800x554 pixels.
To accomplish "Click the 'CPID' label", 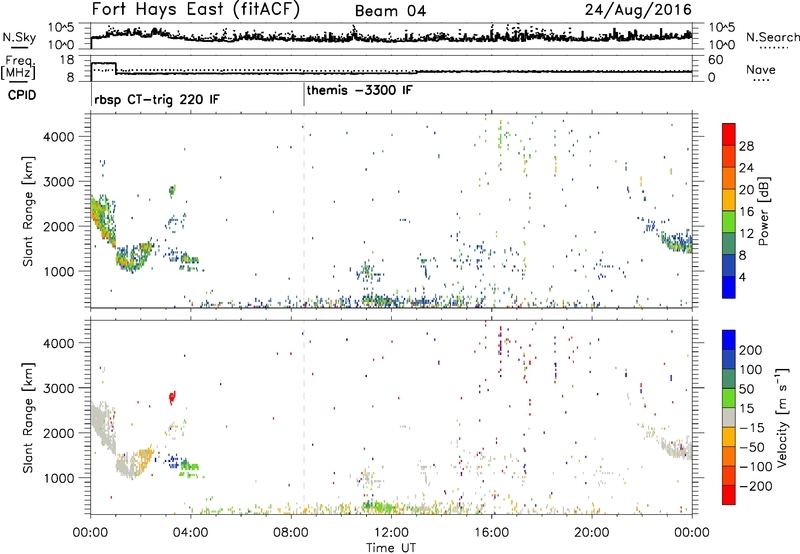I will tap(22, 95).
